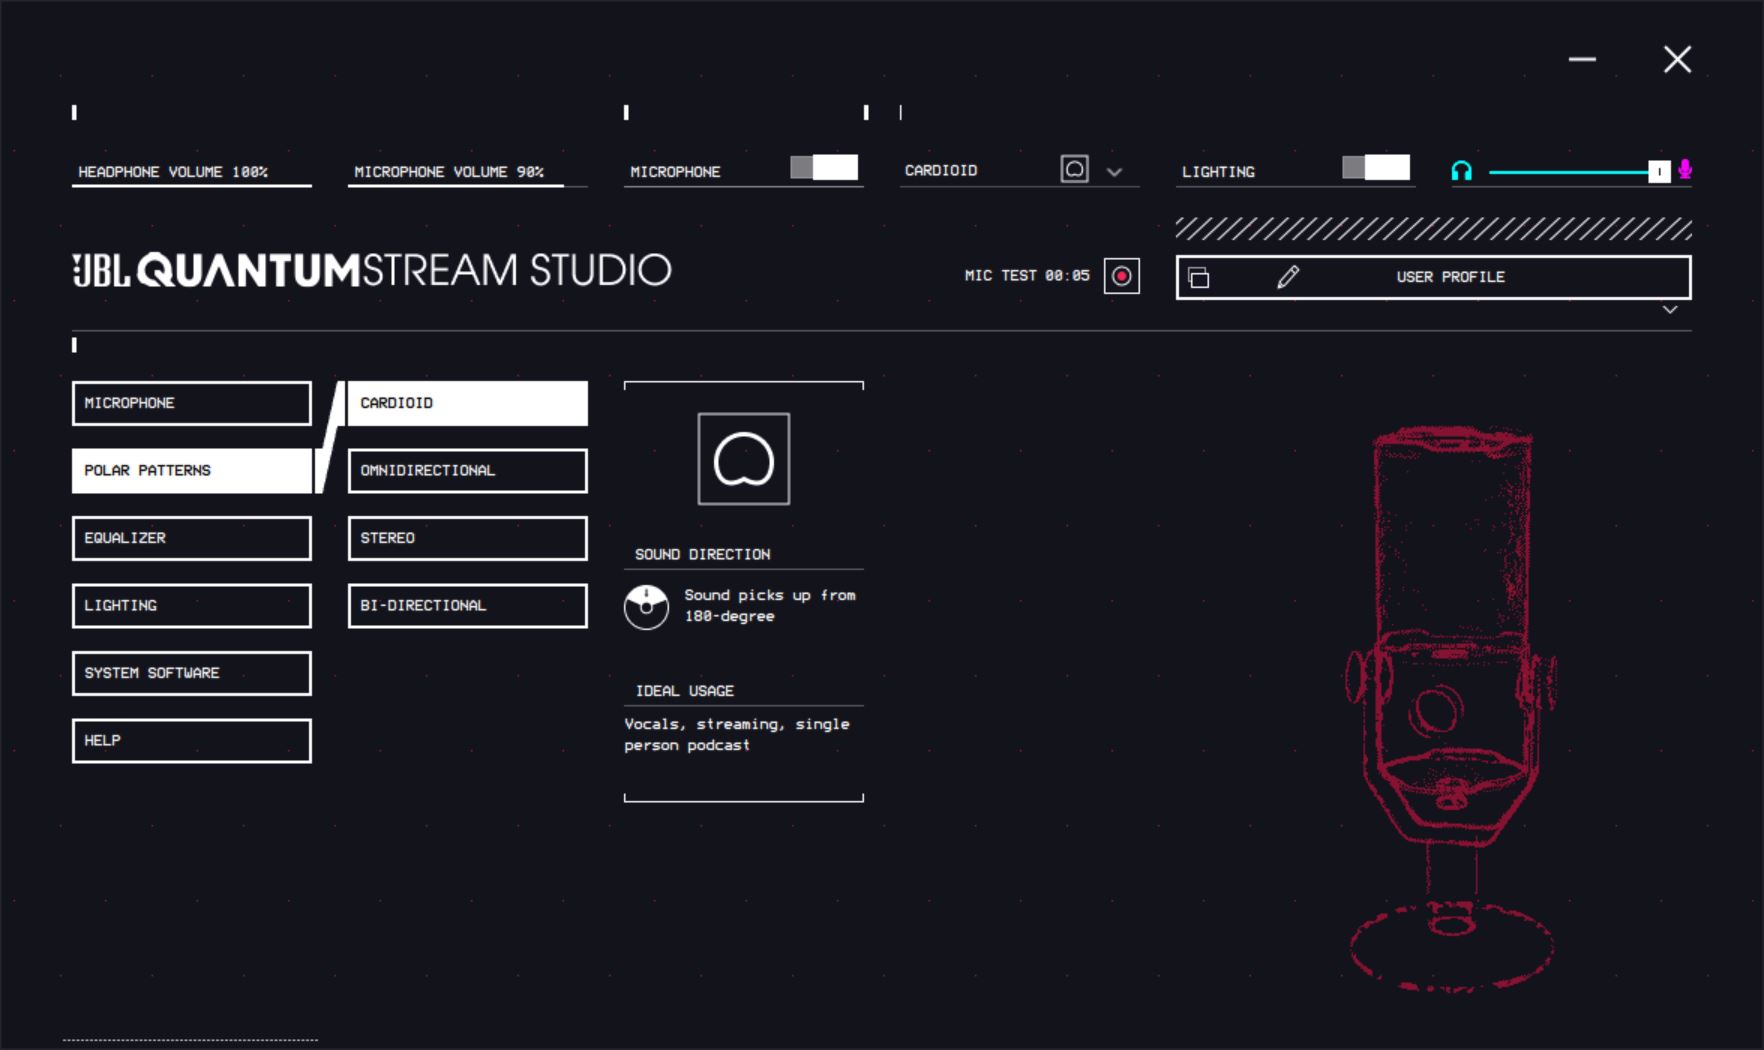
Task: Click the headphone-mic balance slider handle
Action: click(1659, 172)
